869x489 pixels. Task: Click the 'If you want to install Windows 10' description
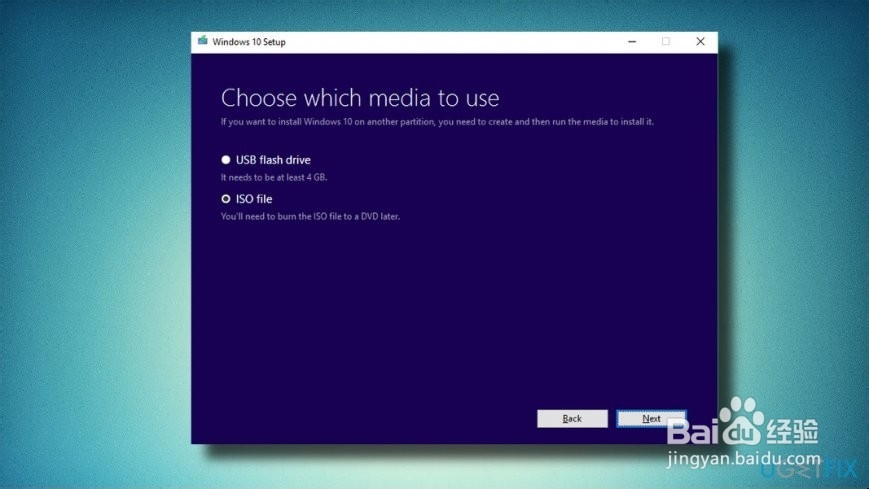(437, 121)
